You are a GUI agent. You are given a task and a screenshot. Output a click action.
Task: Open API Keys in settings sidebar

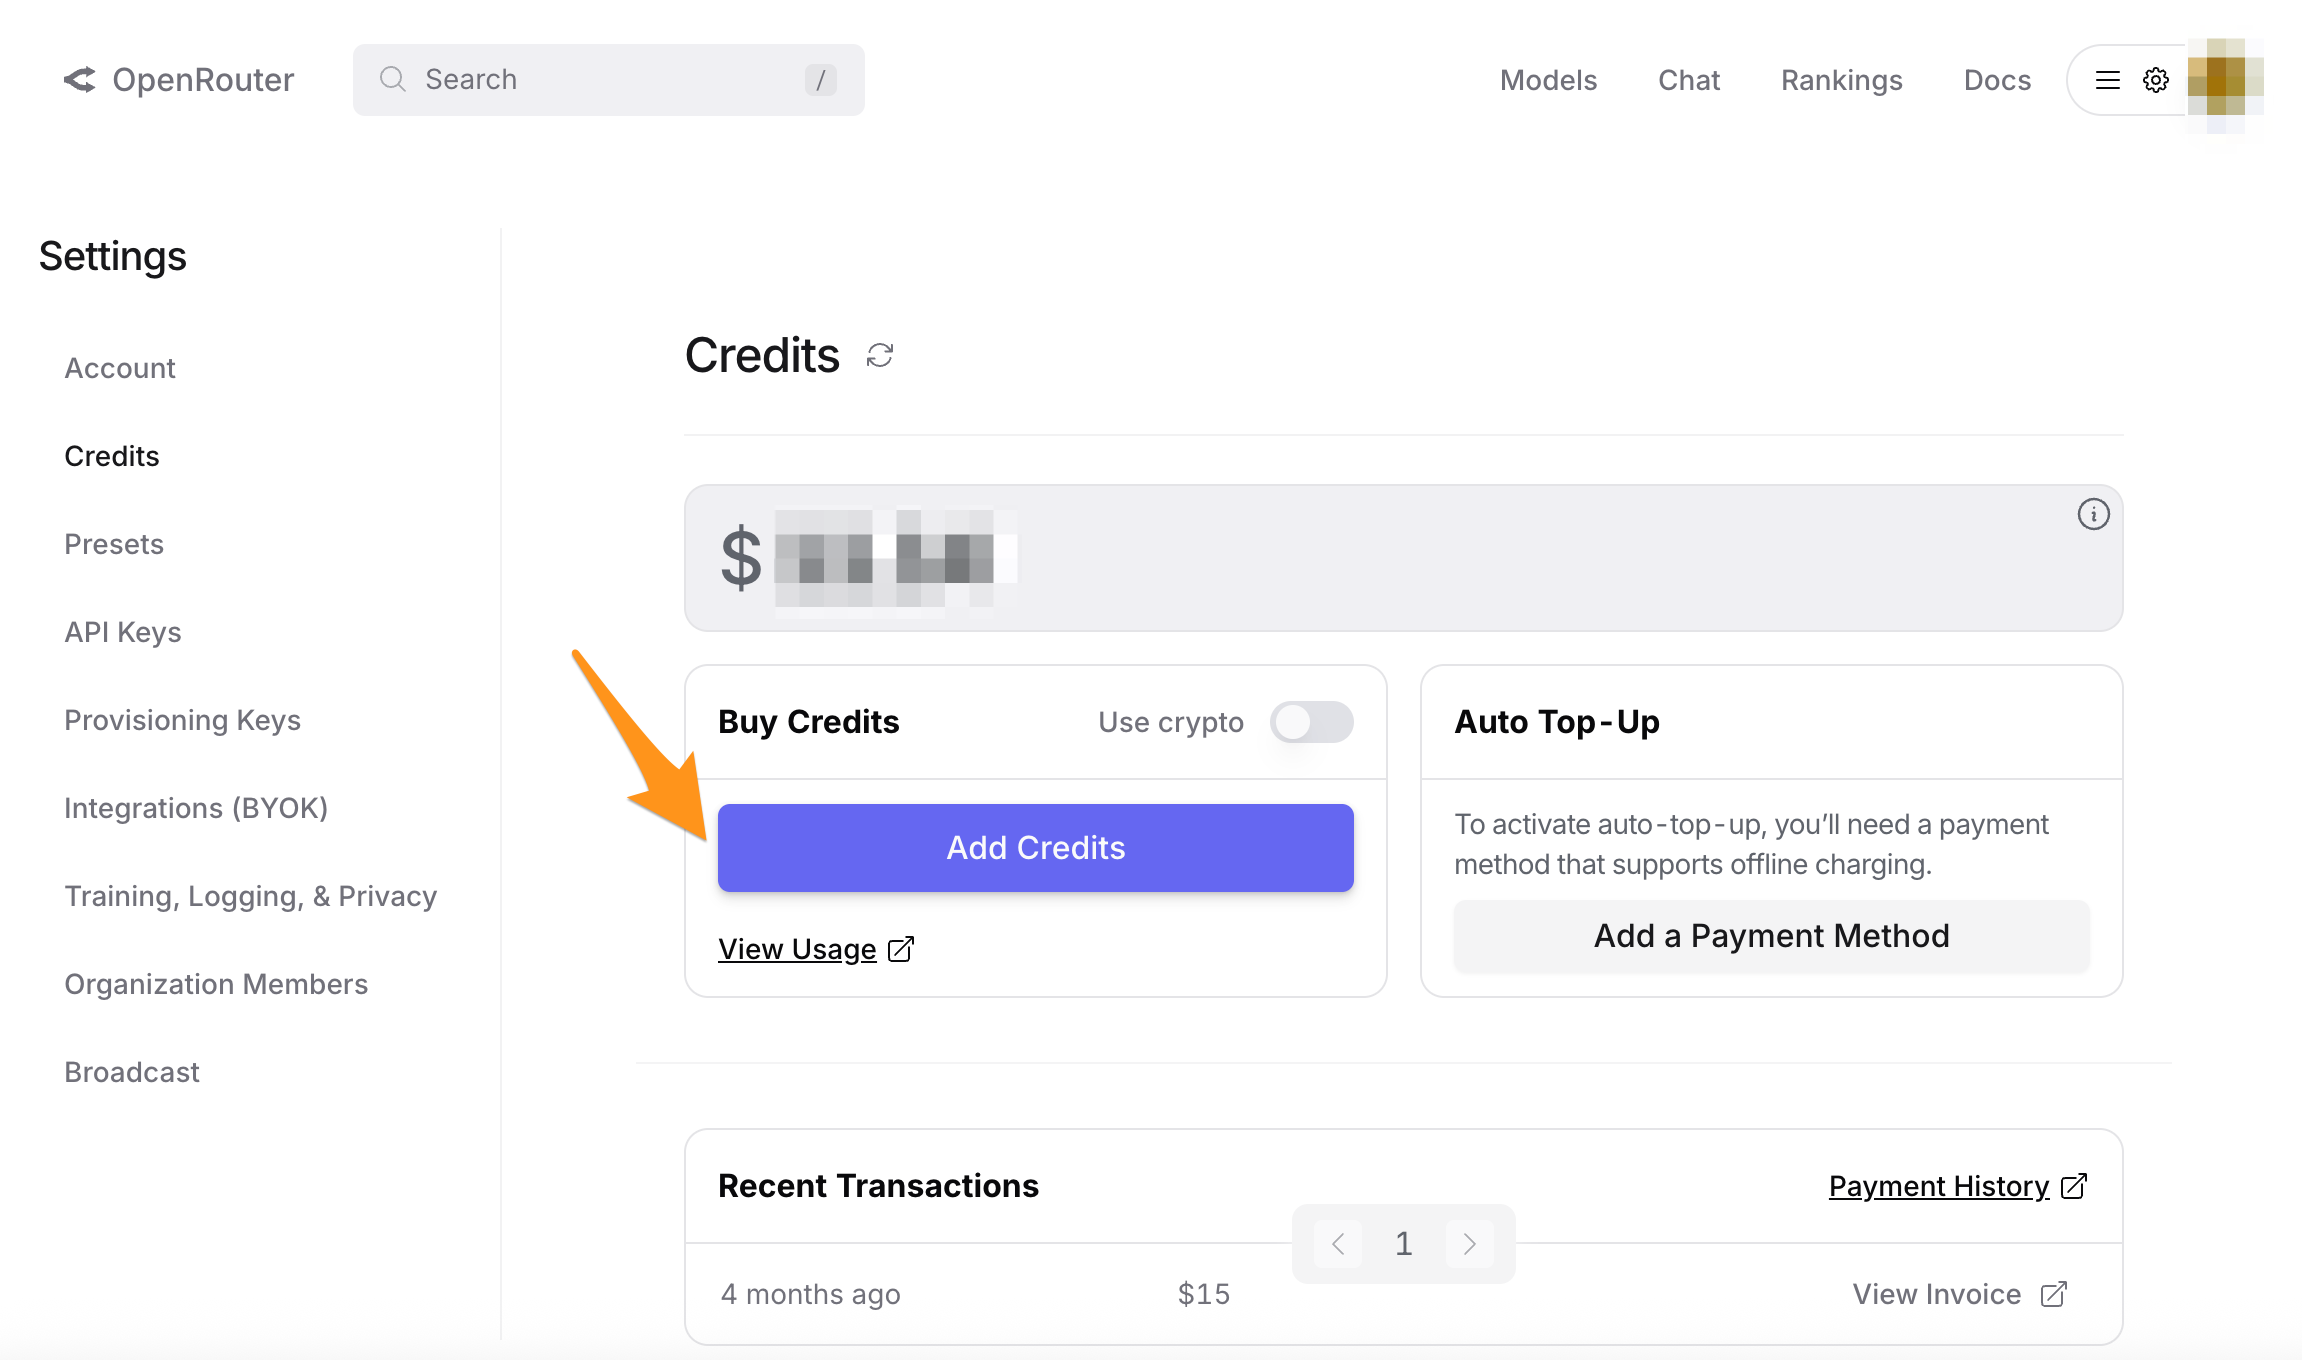point(123,632)
